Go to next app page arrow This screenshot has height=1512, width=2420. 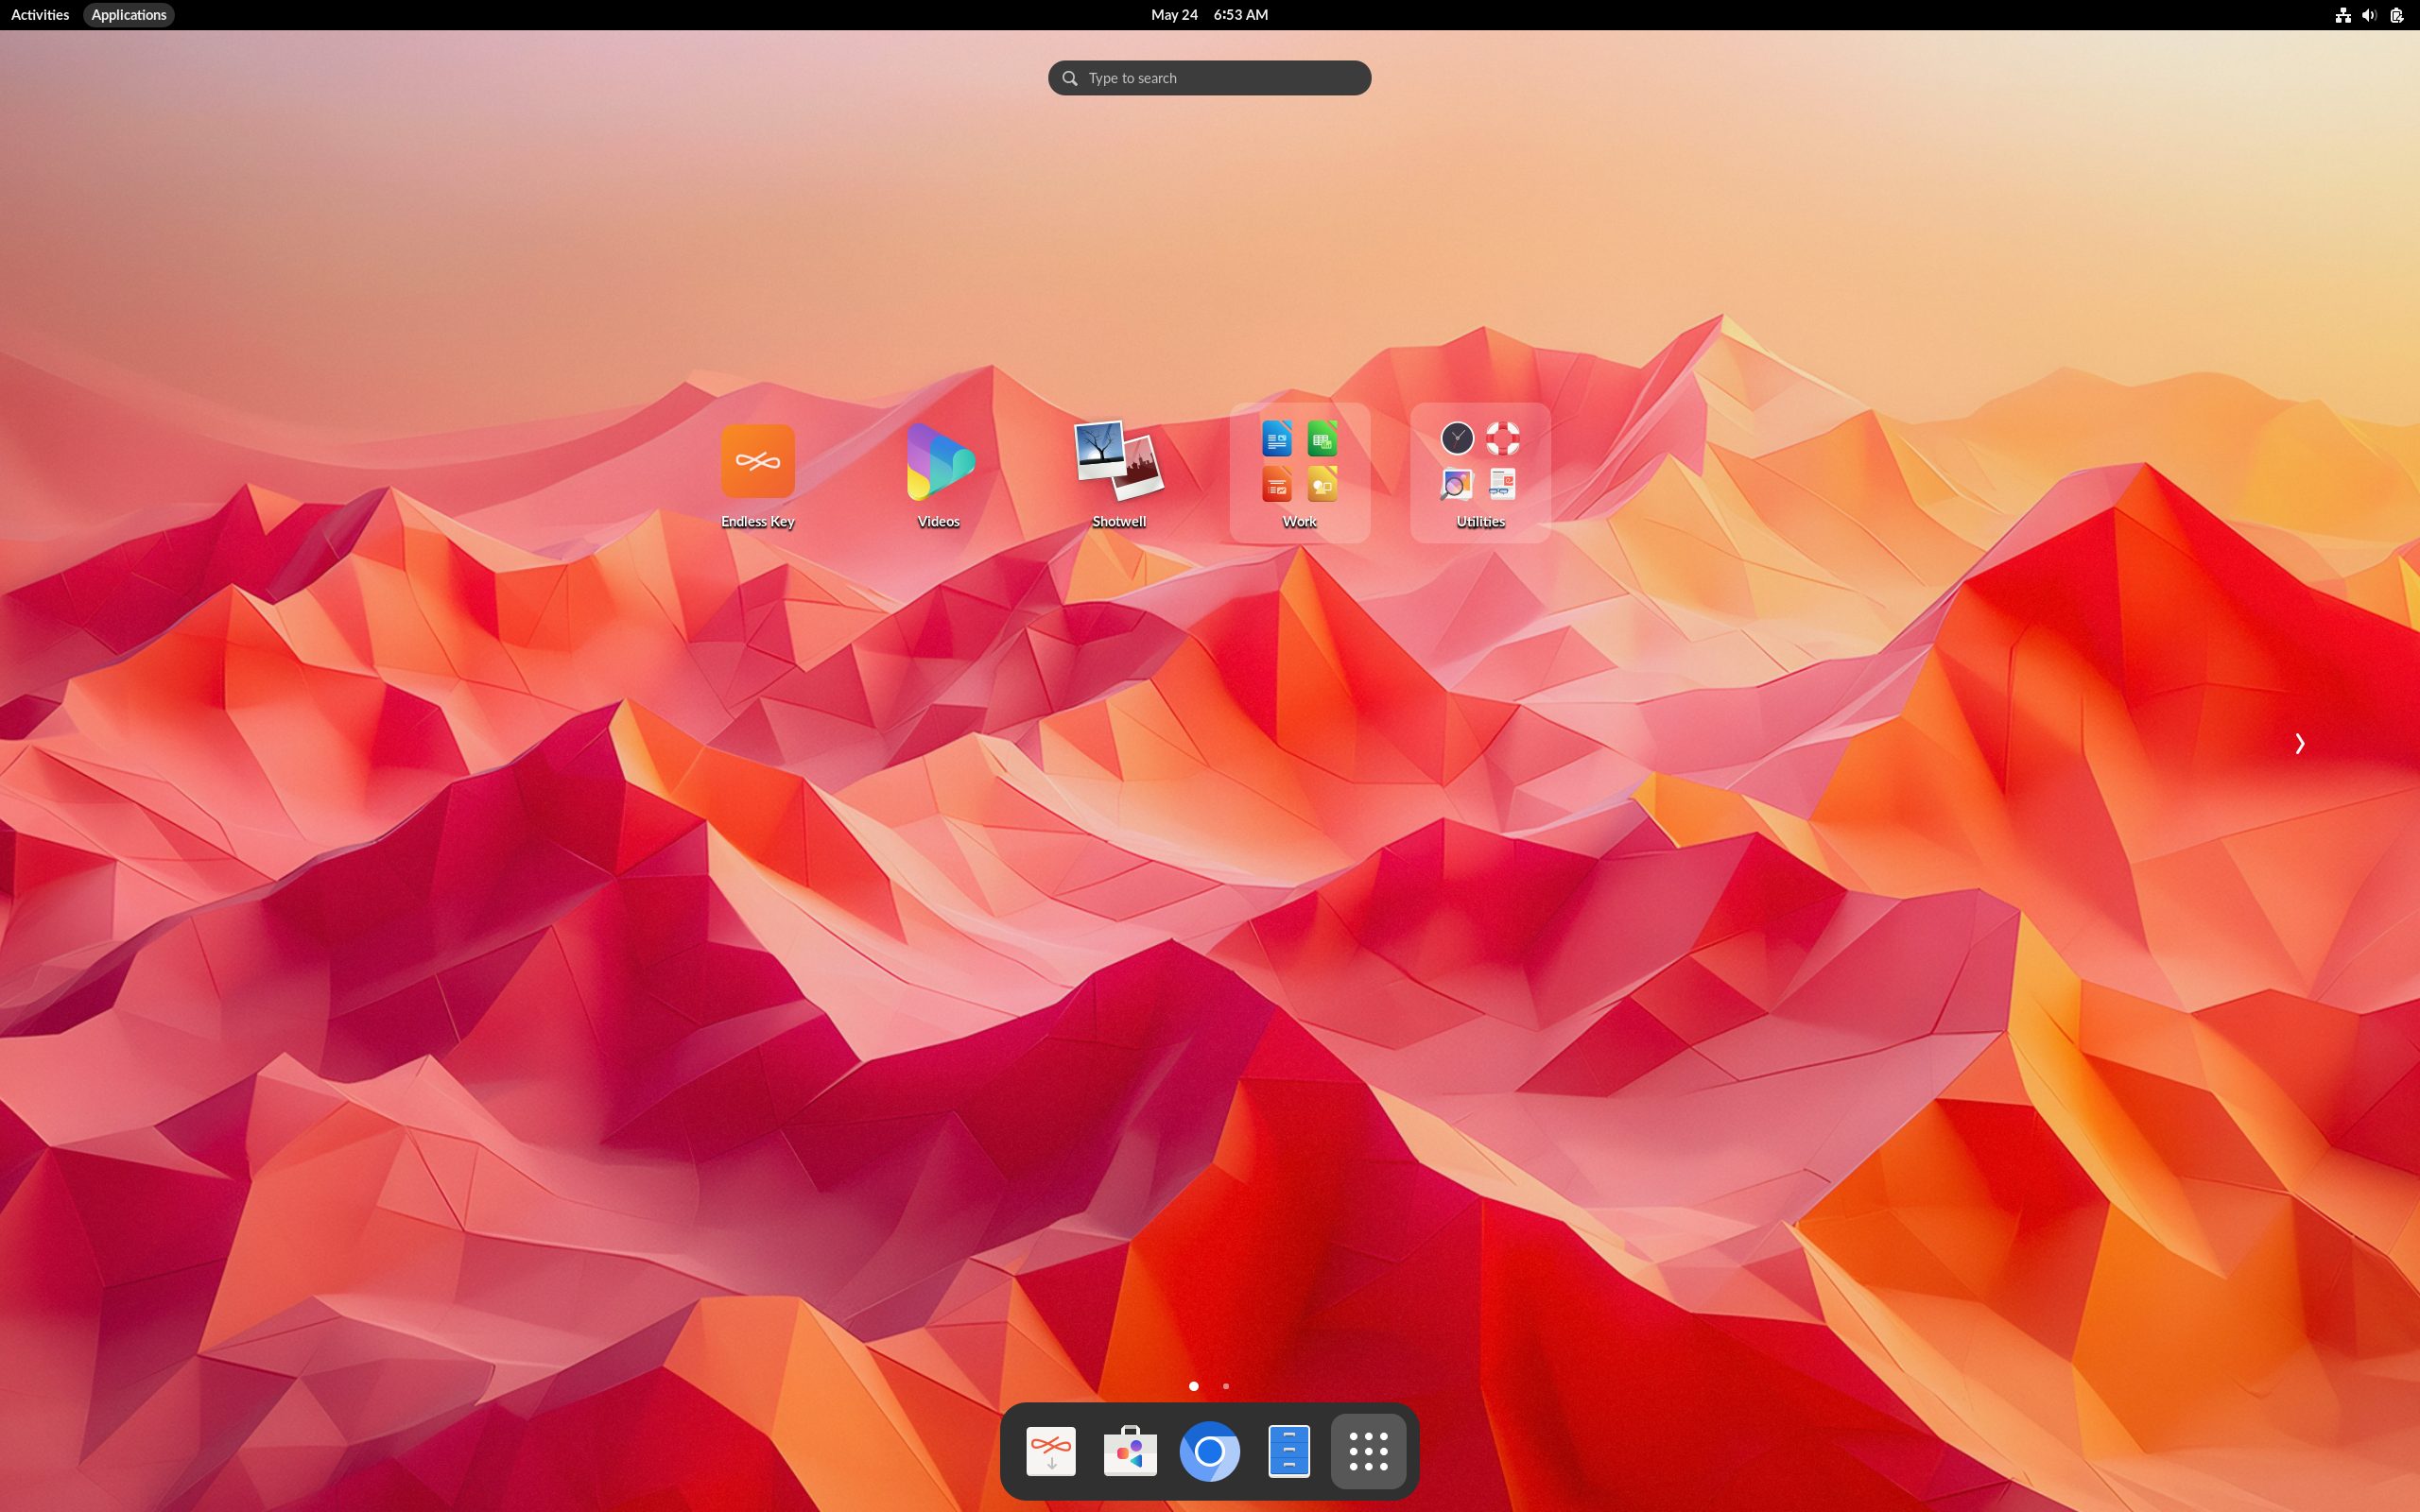(x=2299, y=743)
